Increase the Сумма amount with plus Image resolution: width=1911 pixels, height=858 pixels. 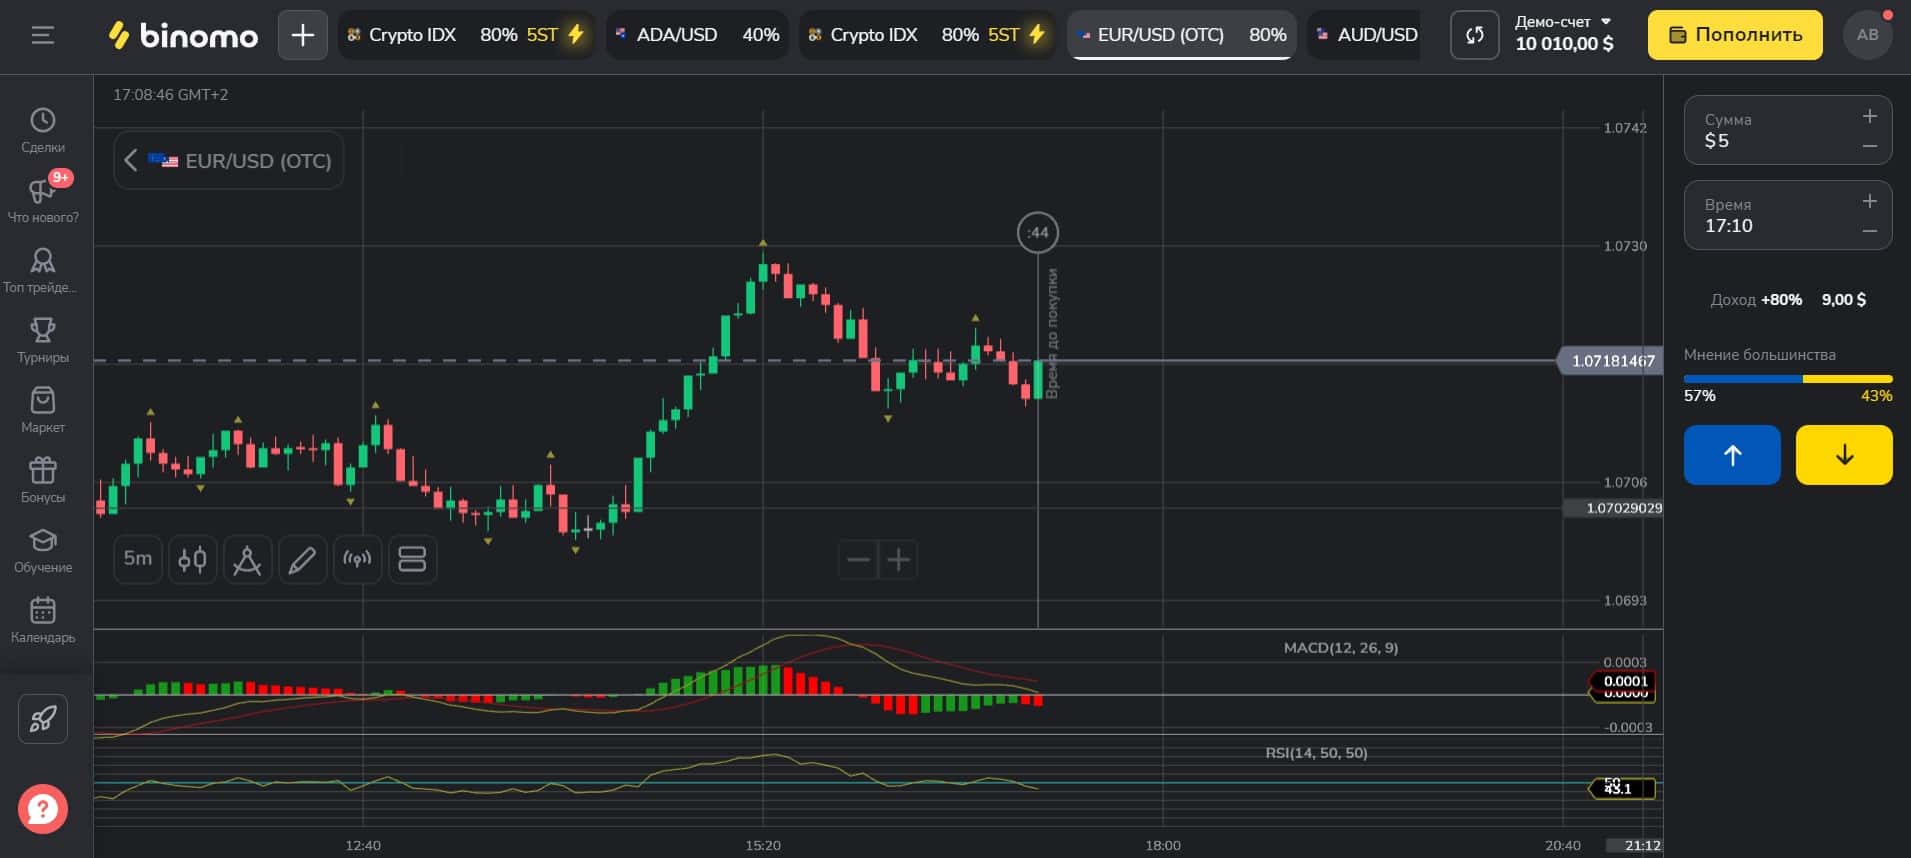[x=1869, y=117]
